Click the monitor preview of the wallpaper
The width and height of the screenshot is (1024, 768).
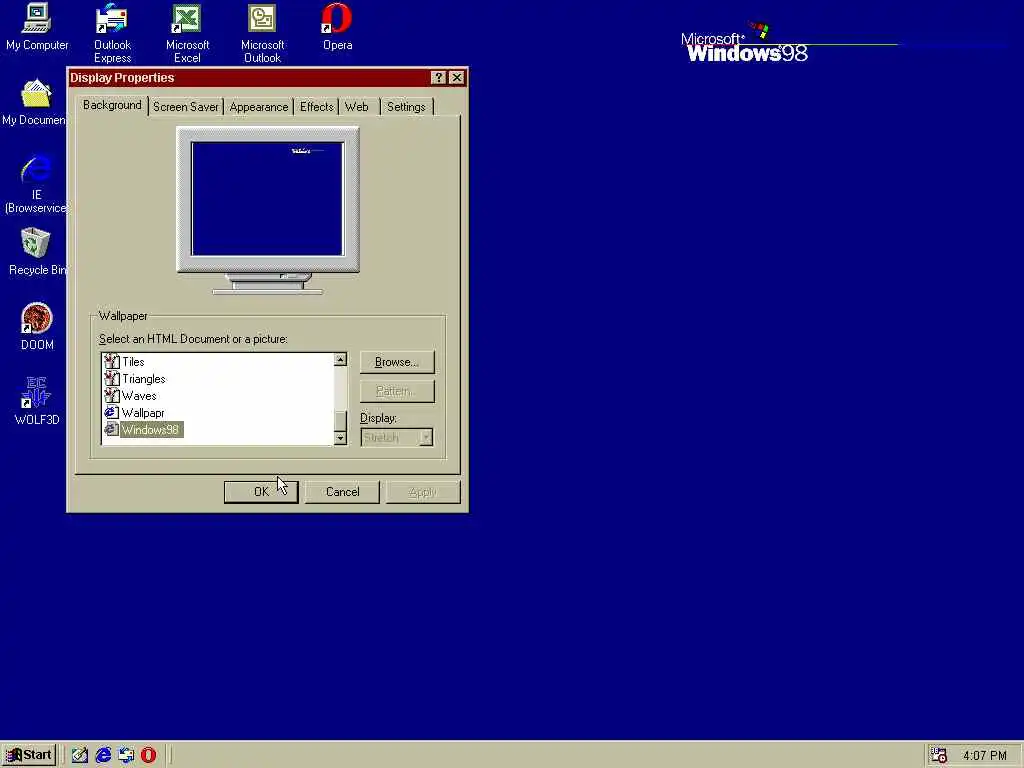[x=267, y=199]
